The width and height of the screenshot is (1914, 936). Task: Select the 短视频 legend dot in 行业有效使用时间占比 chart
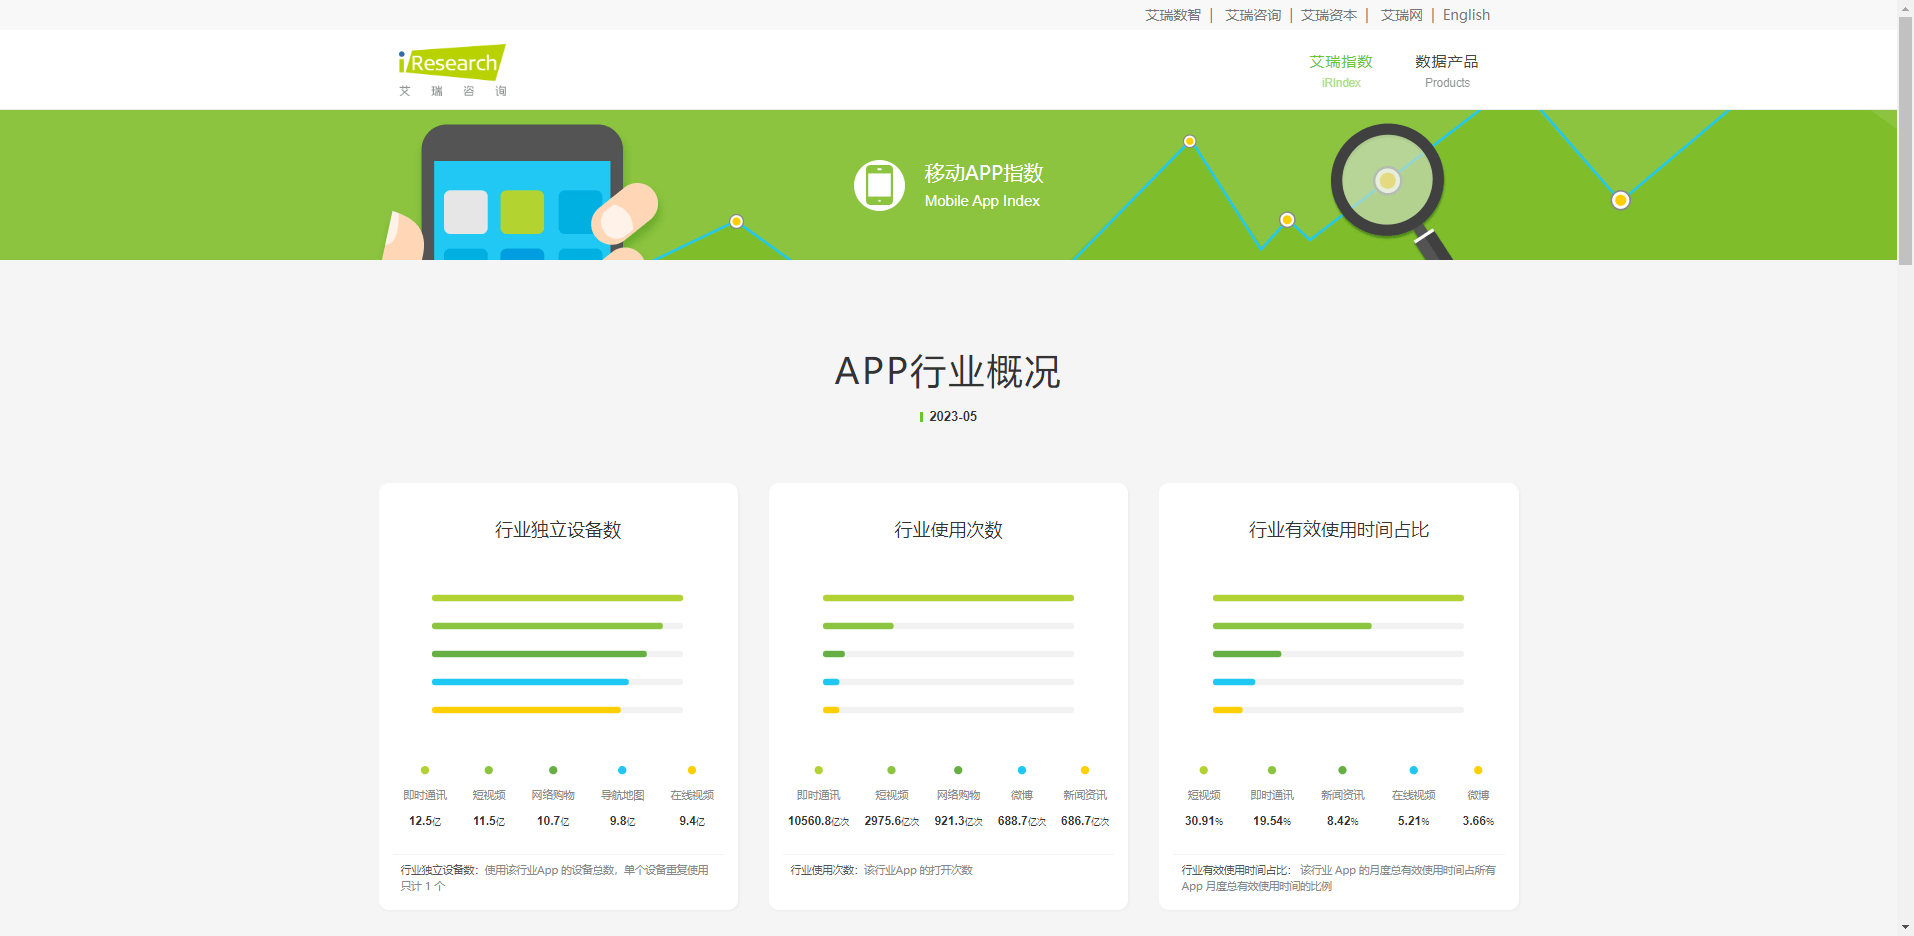click(1203, 770)
